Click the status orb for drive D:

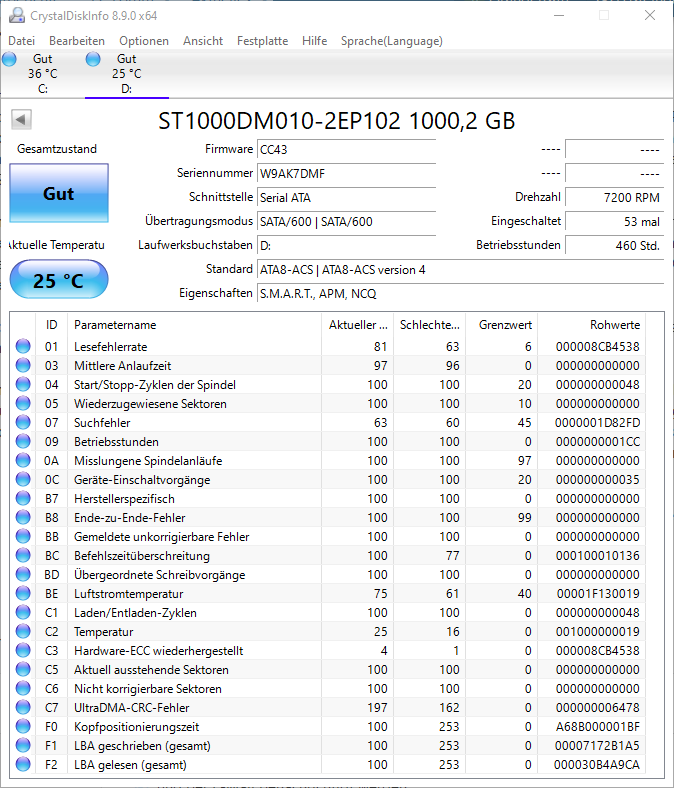[x=93, y=59]
